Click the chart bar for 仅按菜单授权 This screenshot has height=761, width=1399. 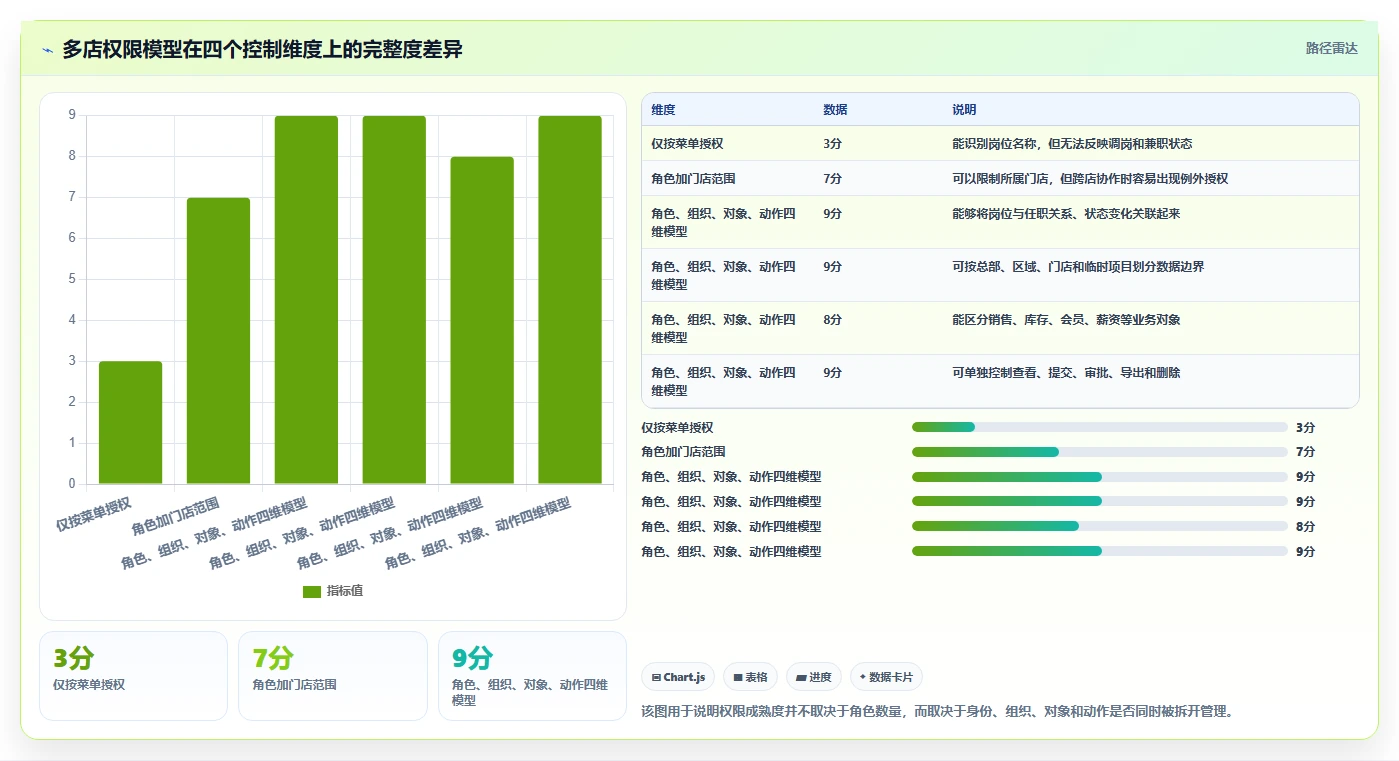130,422
